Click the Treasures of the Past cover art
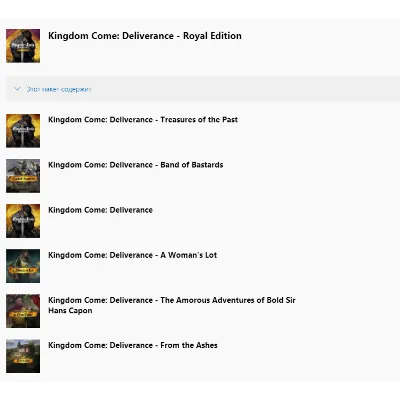The height and width of the screenshot is (400, 400). click(x=23, y=131)
